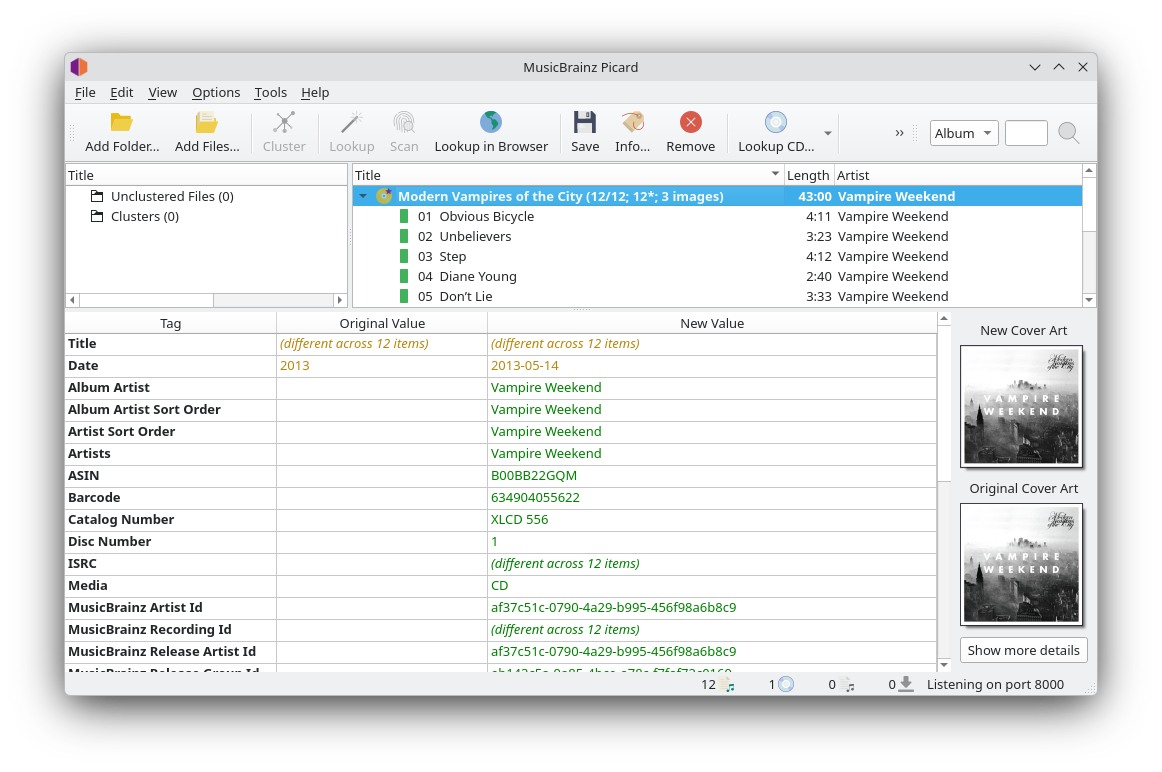The height and width of the screenshot is (772, 1162).
Task: Click the Unclustered Files folder icon
Action: 97,196
